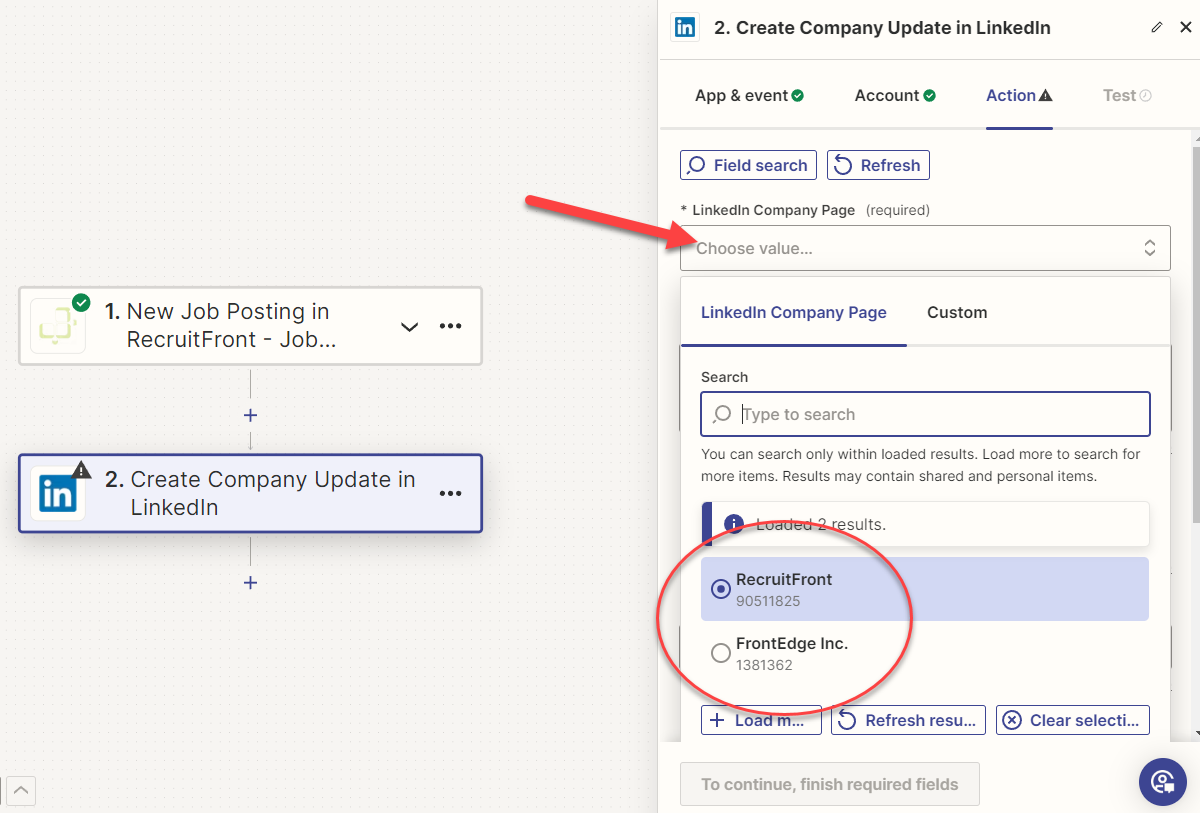Select the RecruitFront radio option
1200x813 pixels.
click(720, 589)
